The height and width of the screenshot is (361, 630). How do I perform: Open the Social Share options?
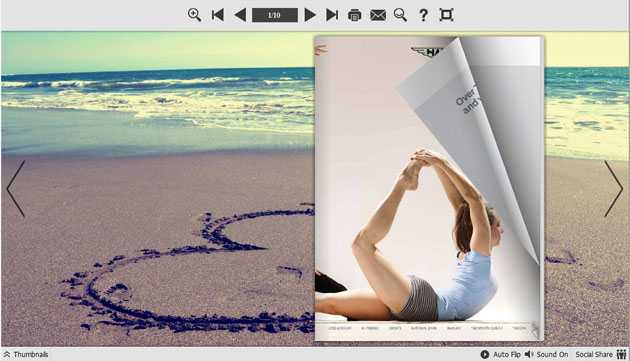pyautogui.click(x=601, y=354)
